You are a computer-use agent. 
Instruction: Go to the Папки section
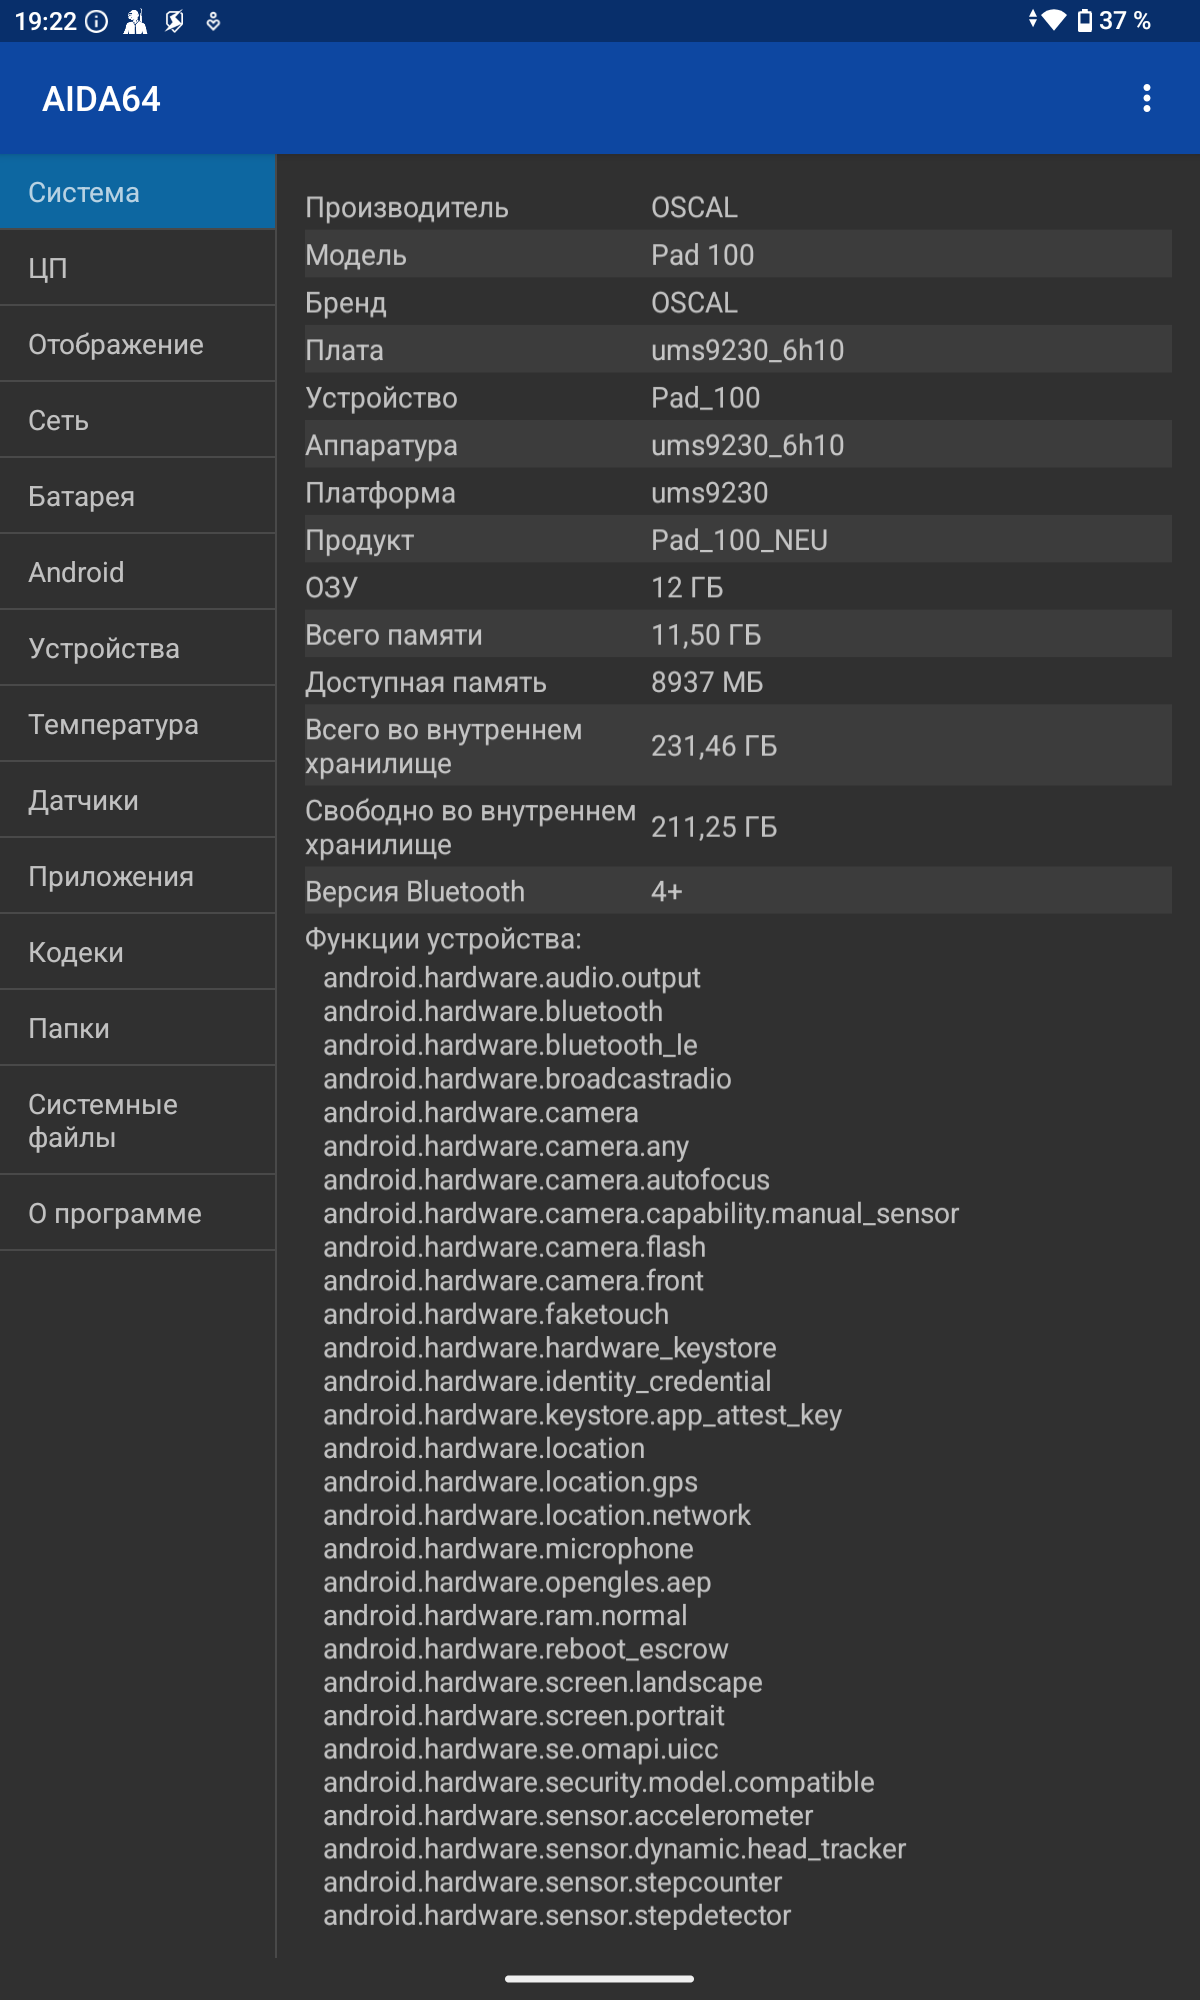pos(138,1028)
